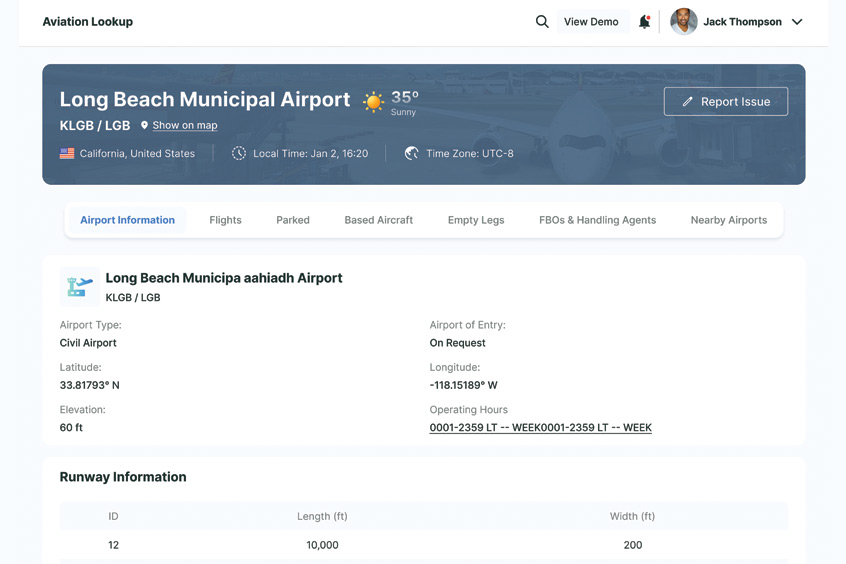Select the Based Aircraft tab
This screenshot has width=846, height=564.
378,220
